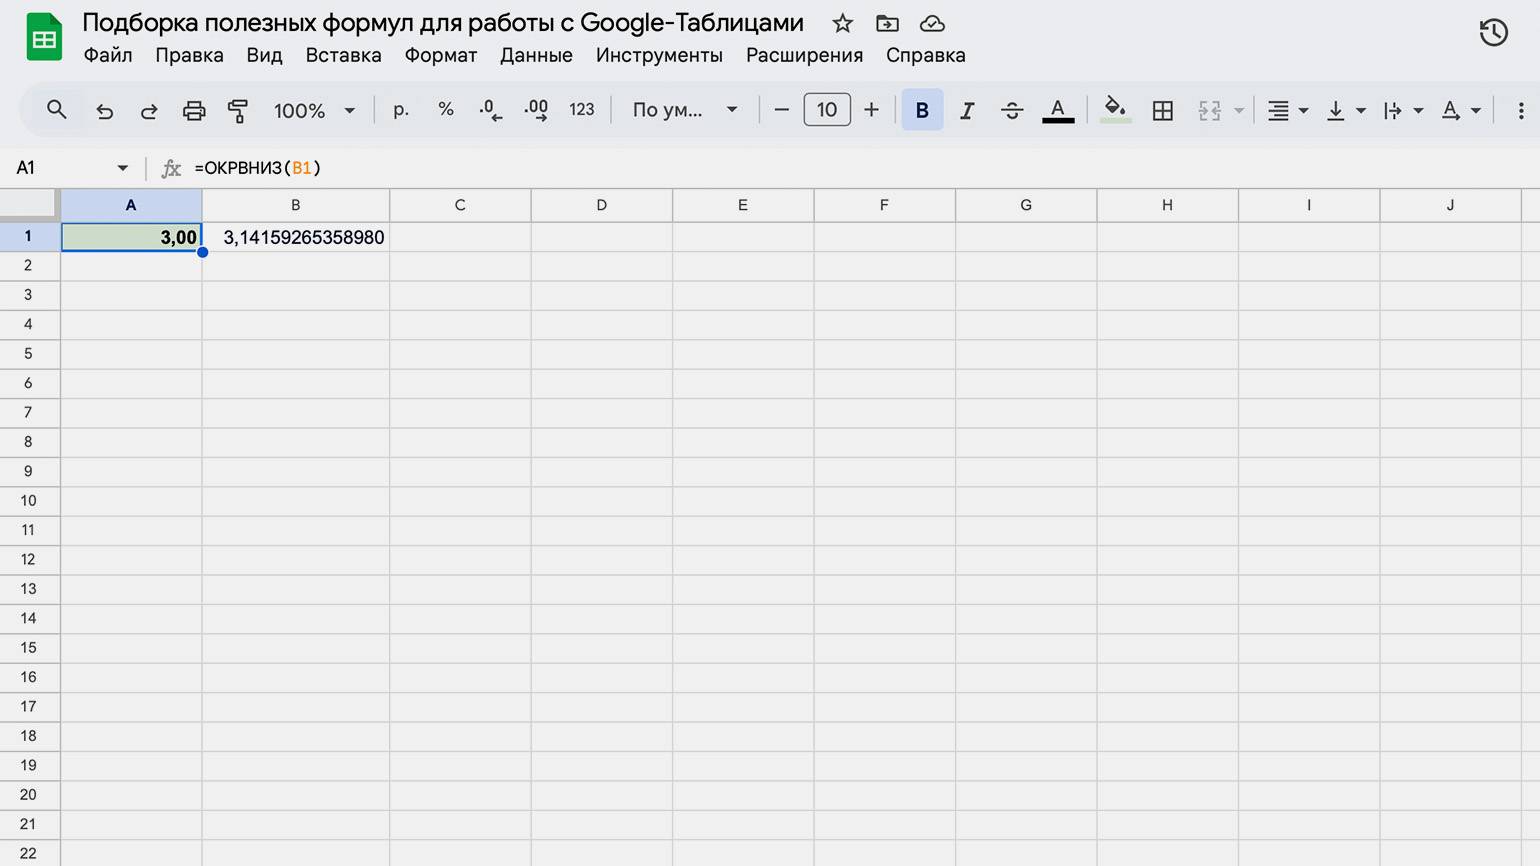Click the document title to rename
The width and height of the screenshot is (1540, 866).
443,23
